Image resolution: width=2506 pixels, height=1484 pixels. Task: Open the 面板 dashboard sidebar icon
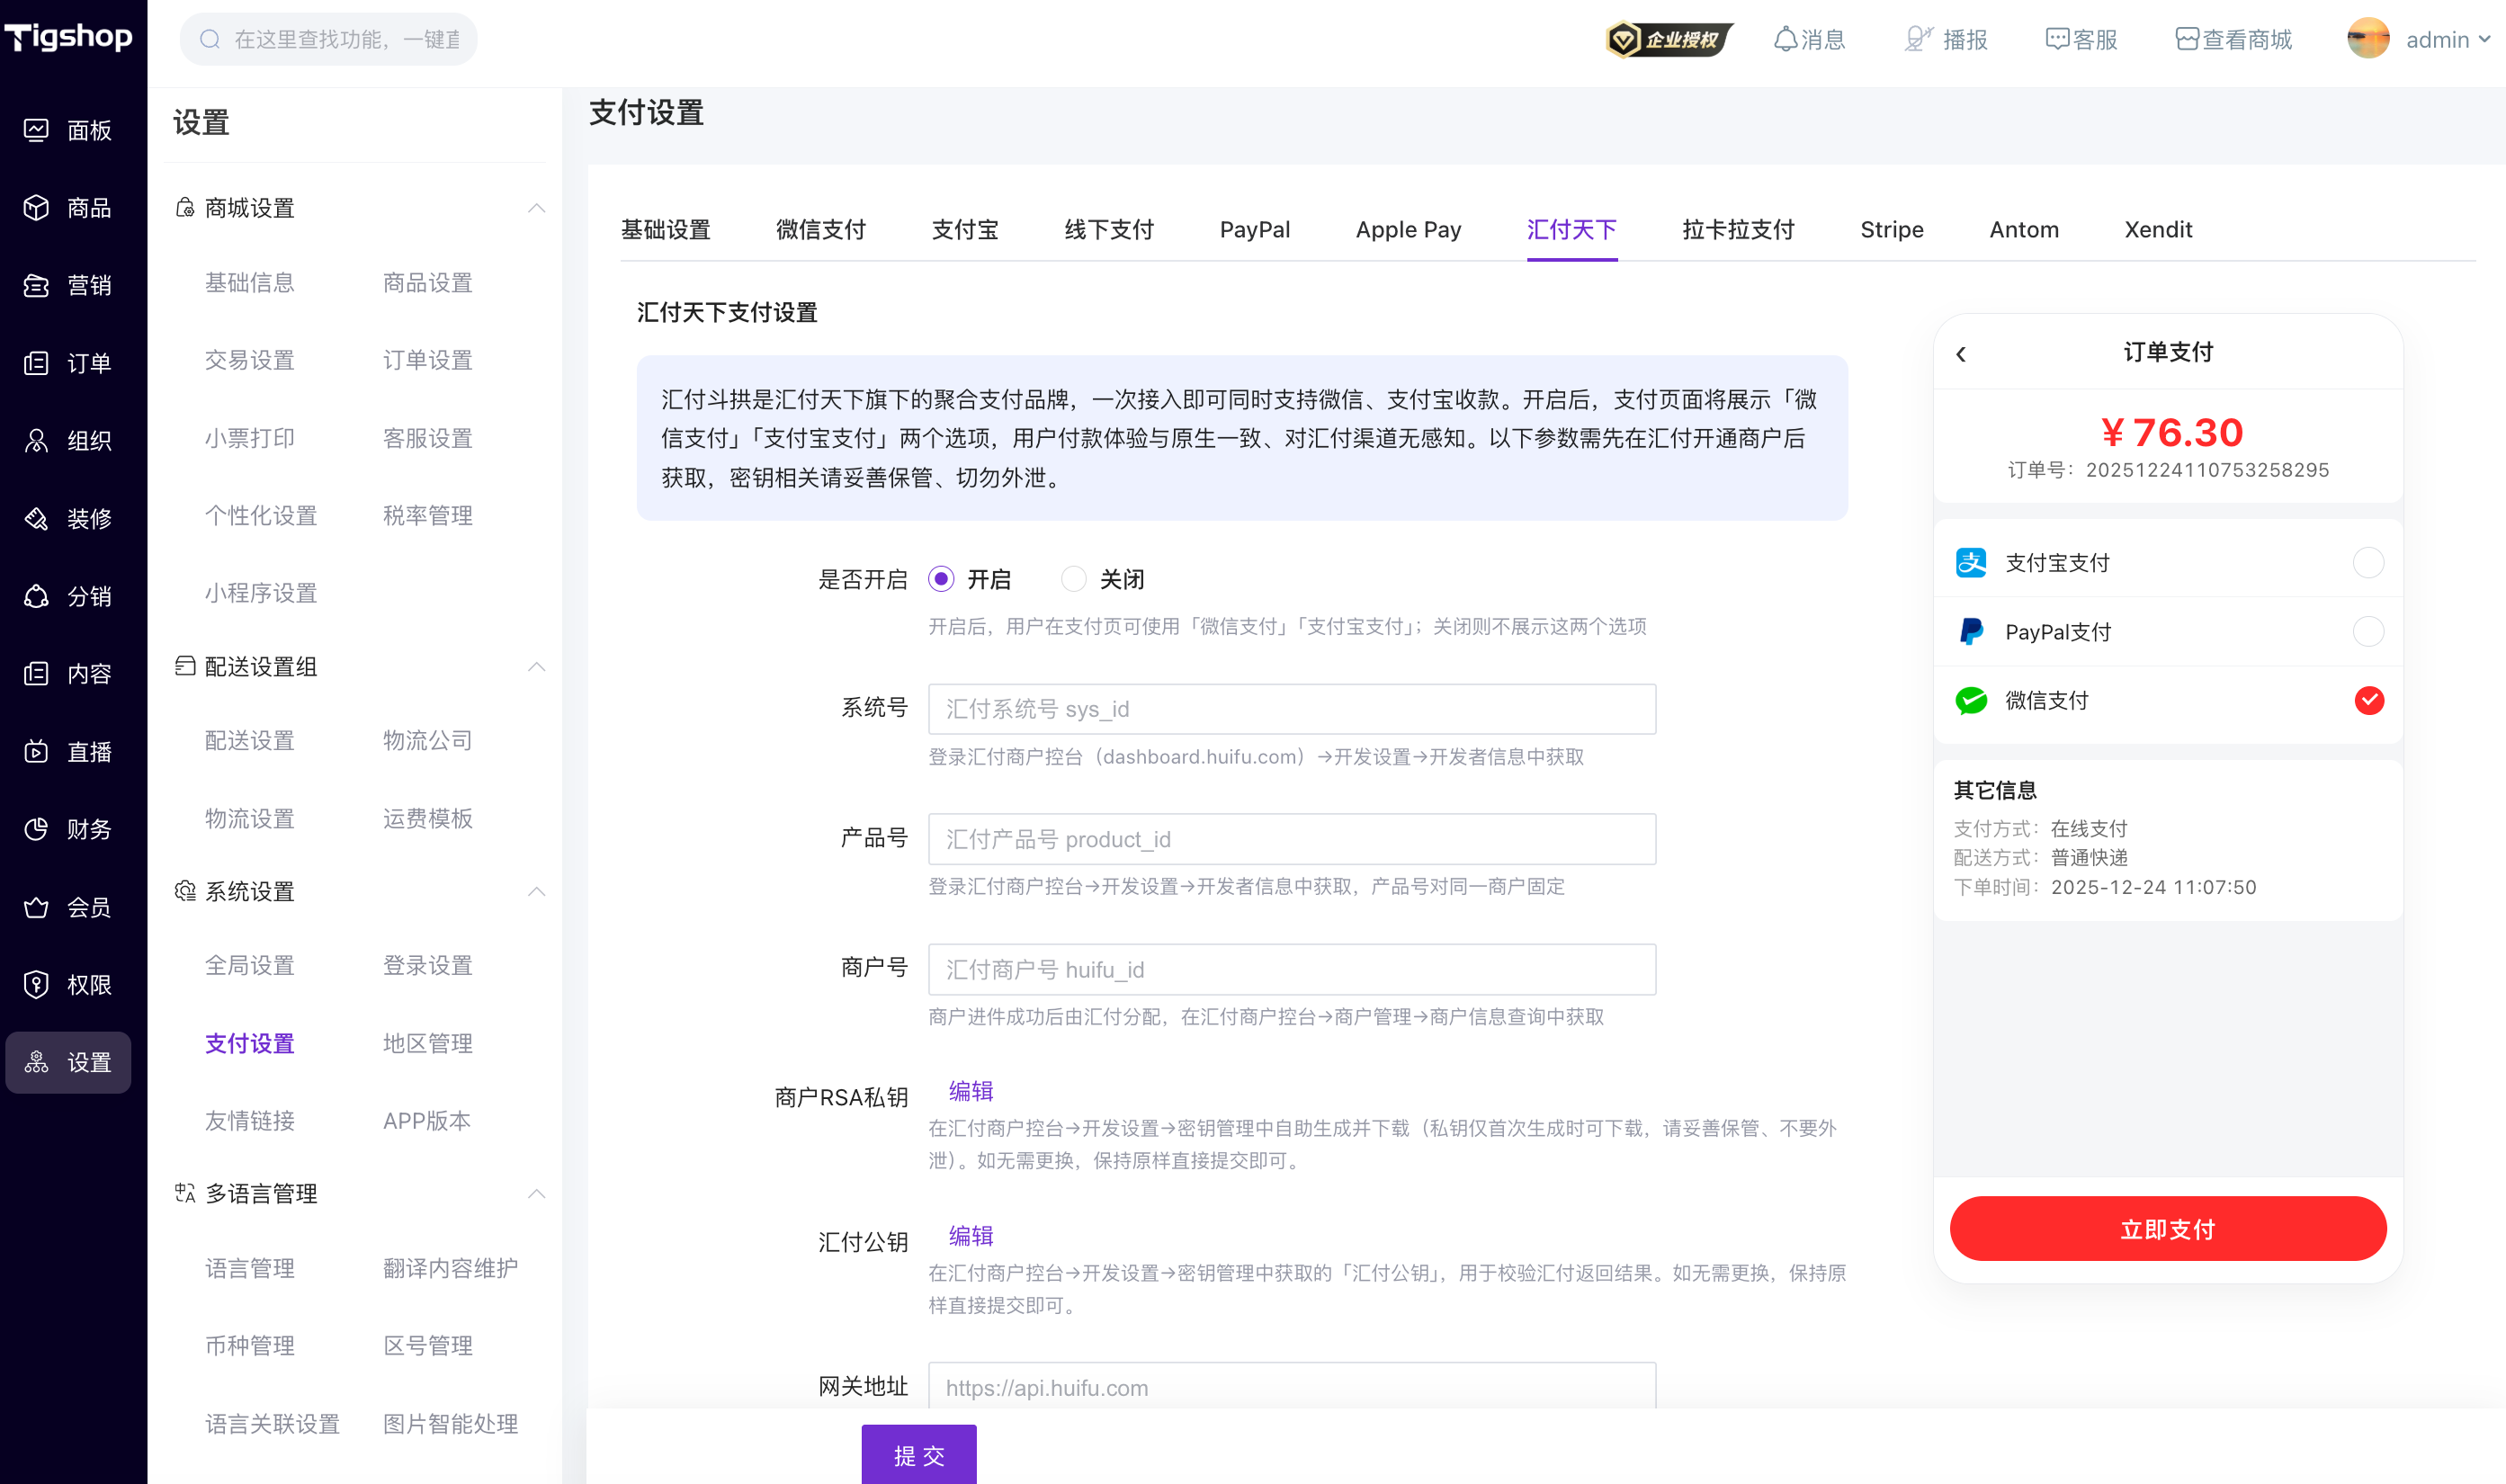36,130
